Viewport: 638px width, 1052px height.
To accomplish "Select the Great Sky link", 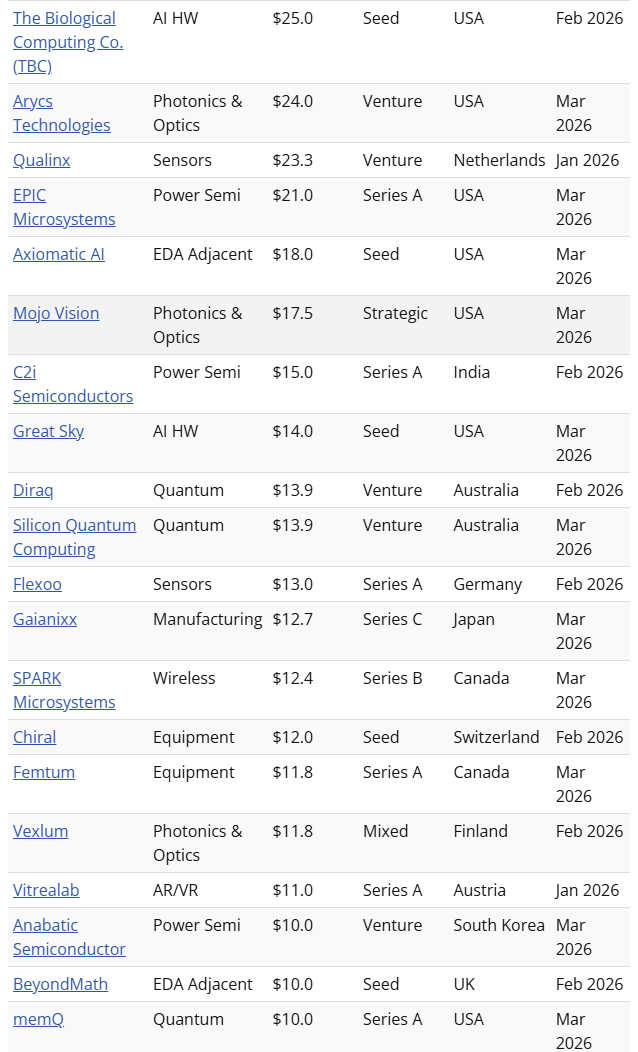I will point(48,431).
